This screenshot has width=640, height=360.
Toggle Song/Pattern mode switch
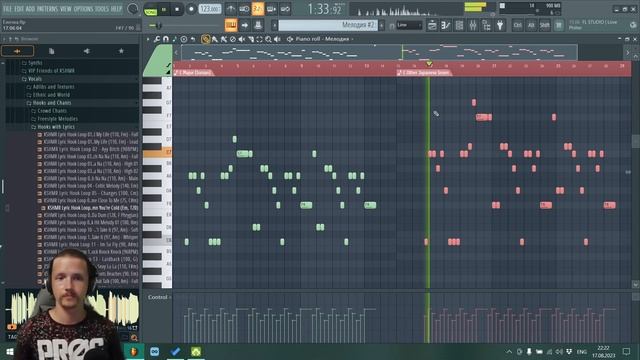(x=151, y=9)
